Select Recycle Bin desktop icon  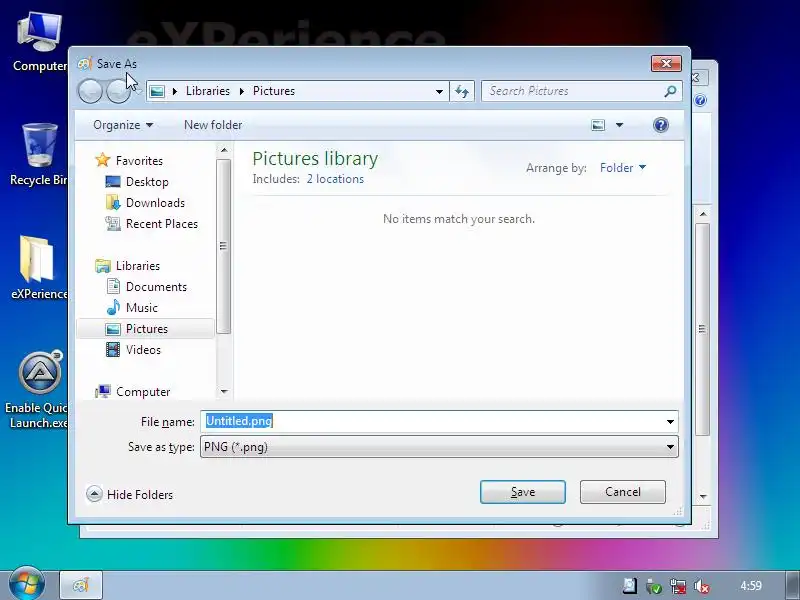tap(39, 155)
